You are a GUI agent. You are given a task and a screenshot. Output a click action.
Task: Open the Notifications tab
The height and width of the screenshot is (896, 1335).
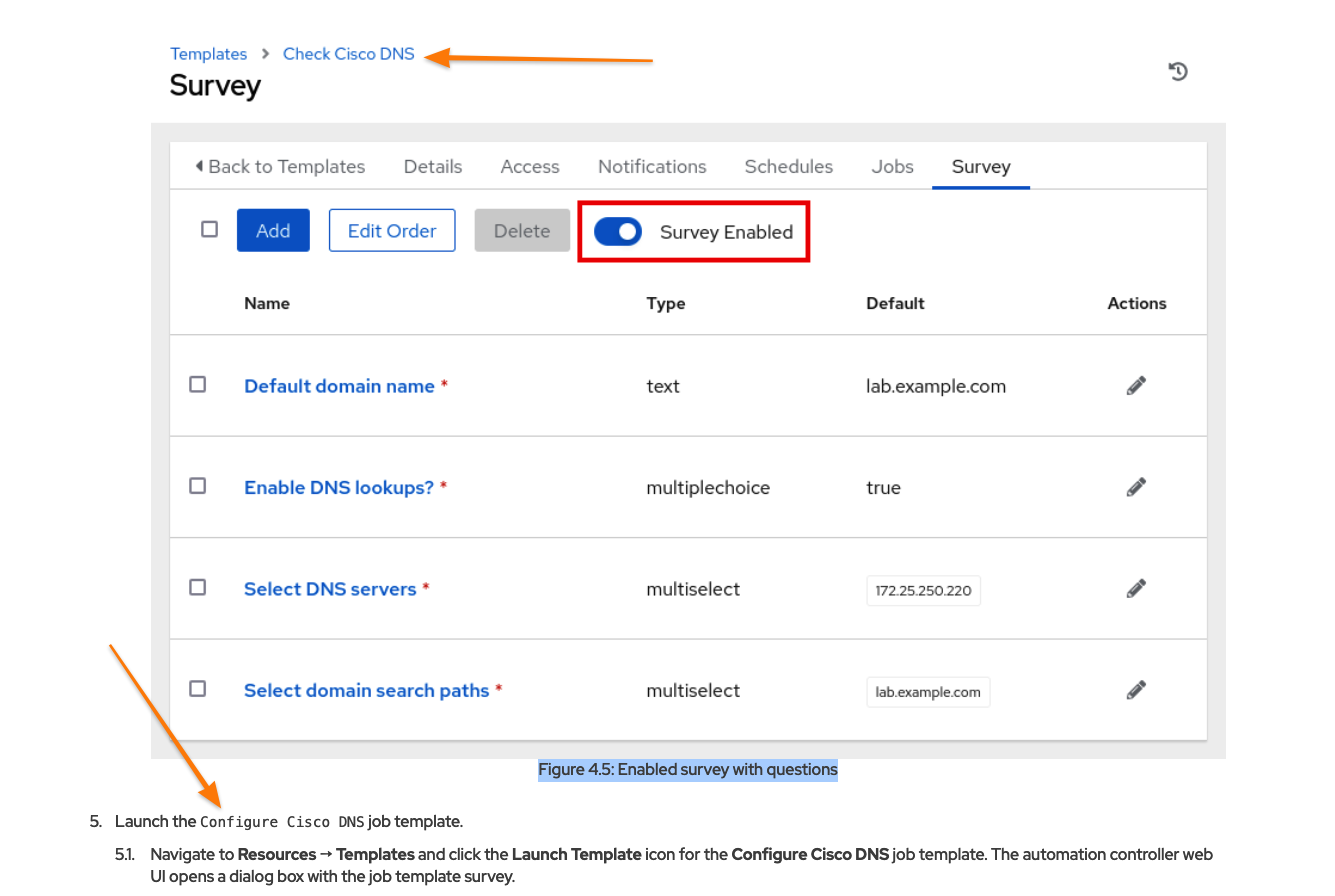(x=652, y=167)
